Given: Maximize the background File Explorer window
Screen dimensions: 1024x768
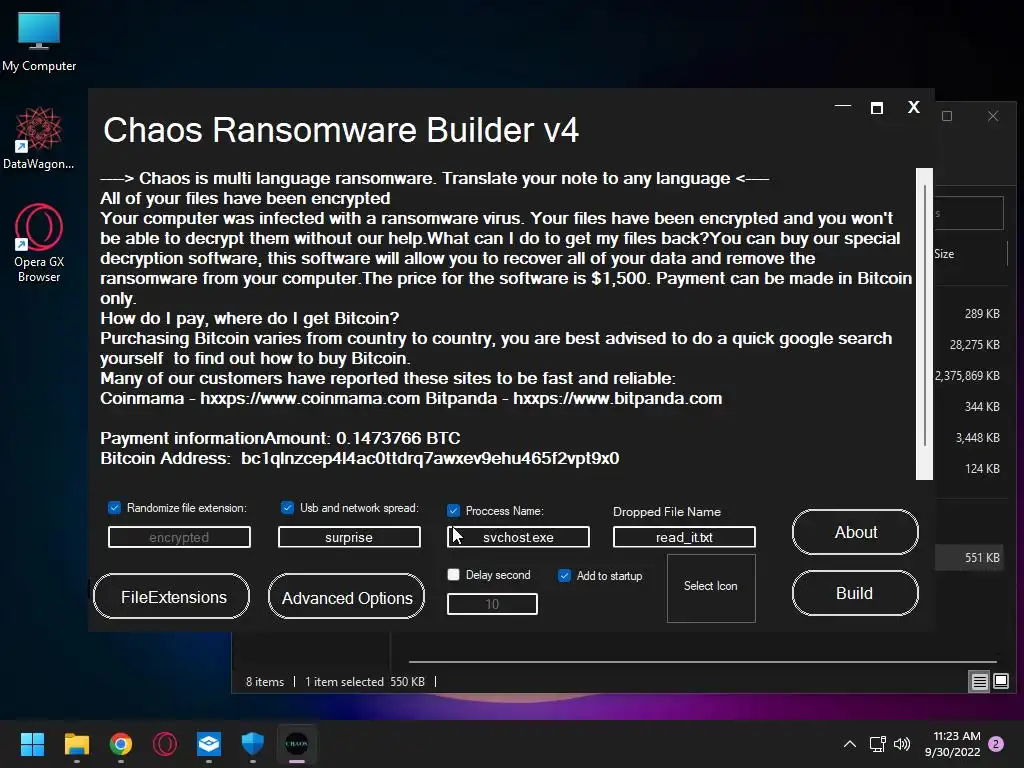Looking at the screenshot, I should [947, 116].
